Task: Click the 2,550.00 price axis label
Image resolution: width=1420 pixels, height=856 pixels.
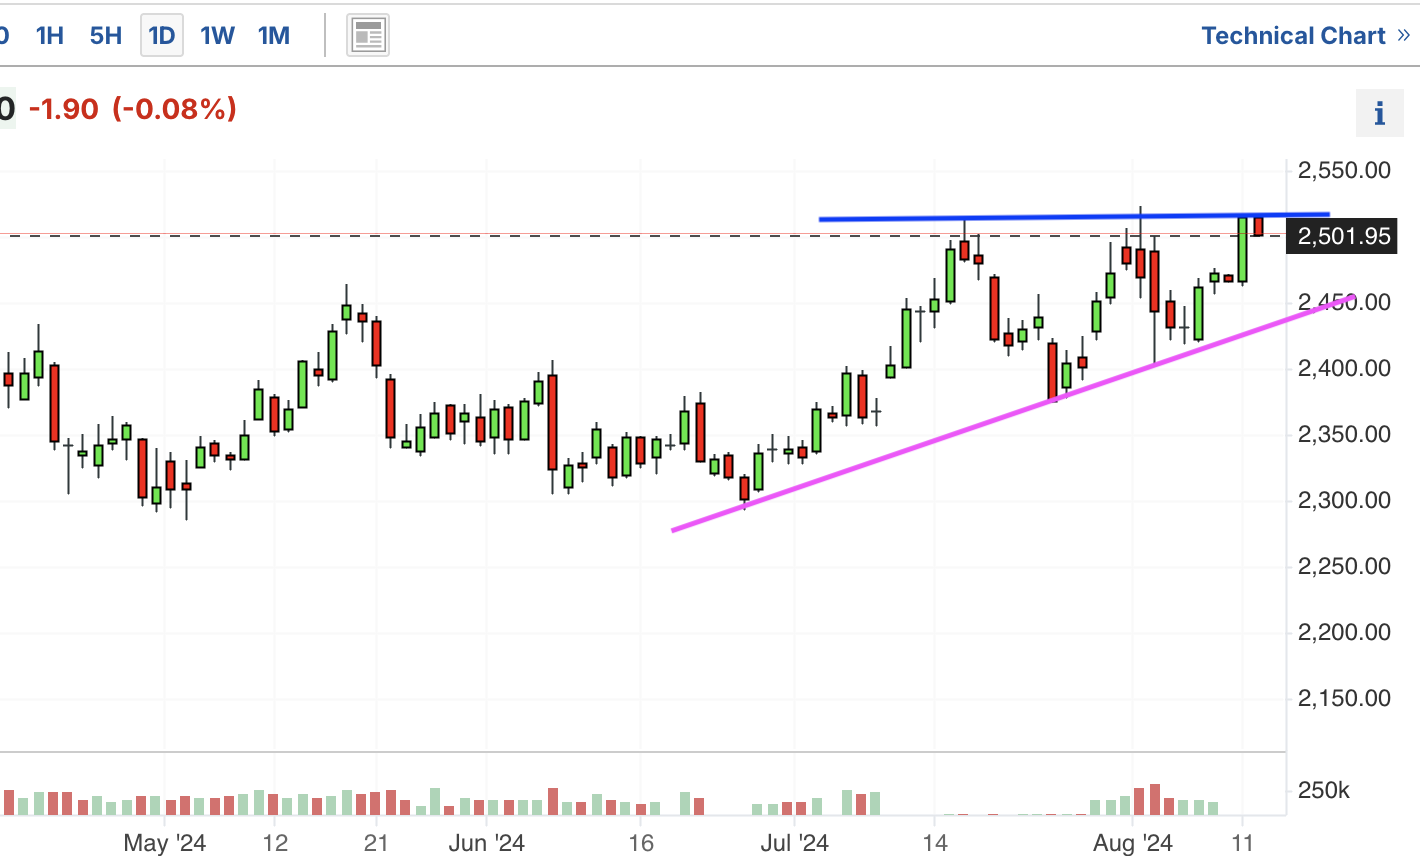Action: (1344, 170)
